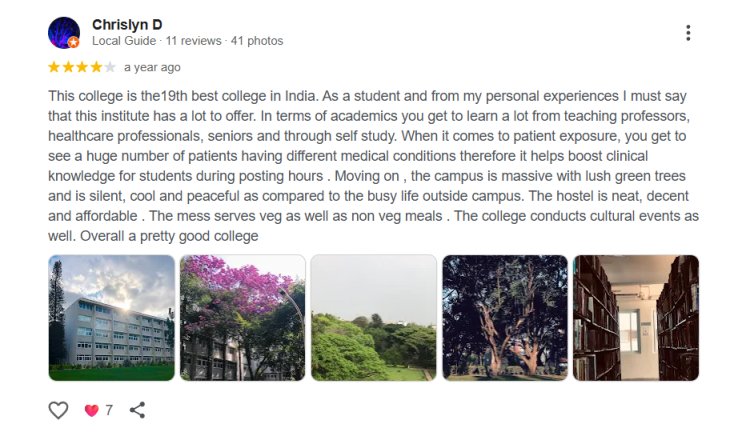Screen dimensions: 750x432
Task: Open the pink flowering tree photo
Action: coord(242,318)
